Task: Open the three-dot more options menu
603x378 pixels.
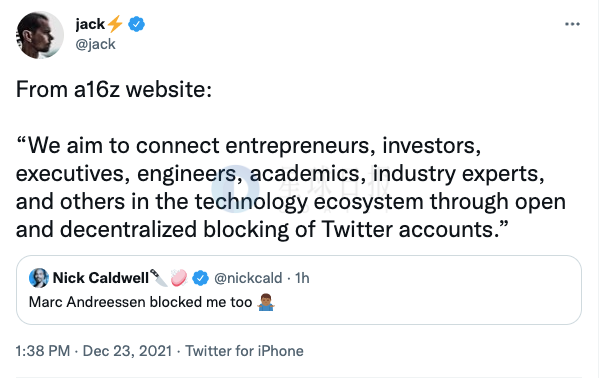Action: pos(572,24)
